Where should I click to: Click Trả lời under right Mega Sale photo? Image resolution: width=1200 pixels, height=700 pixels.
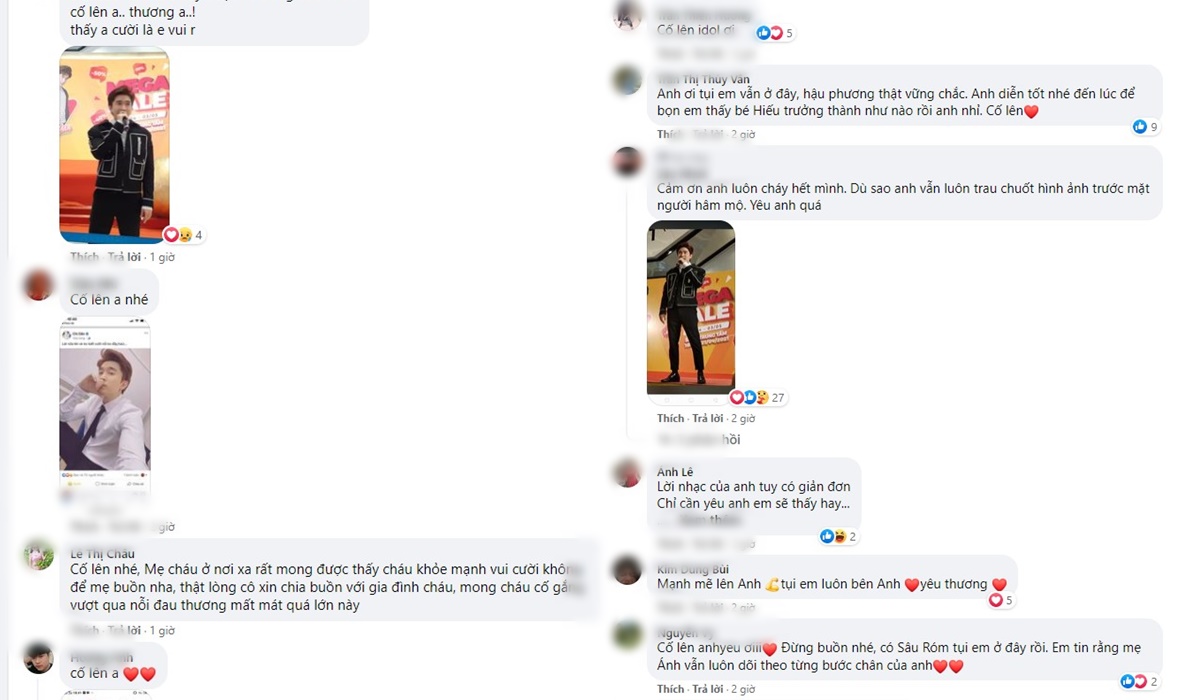(x=708, y=418)
